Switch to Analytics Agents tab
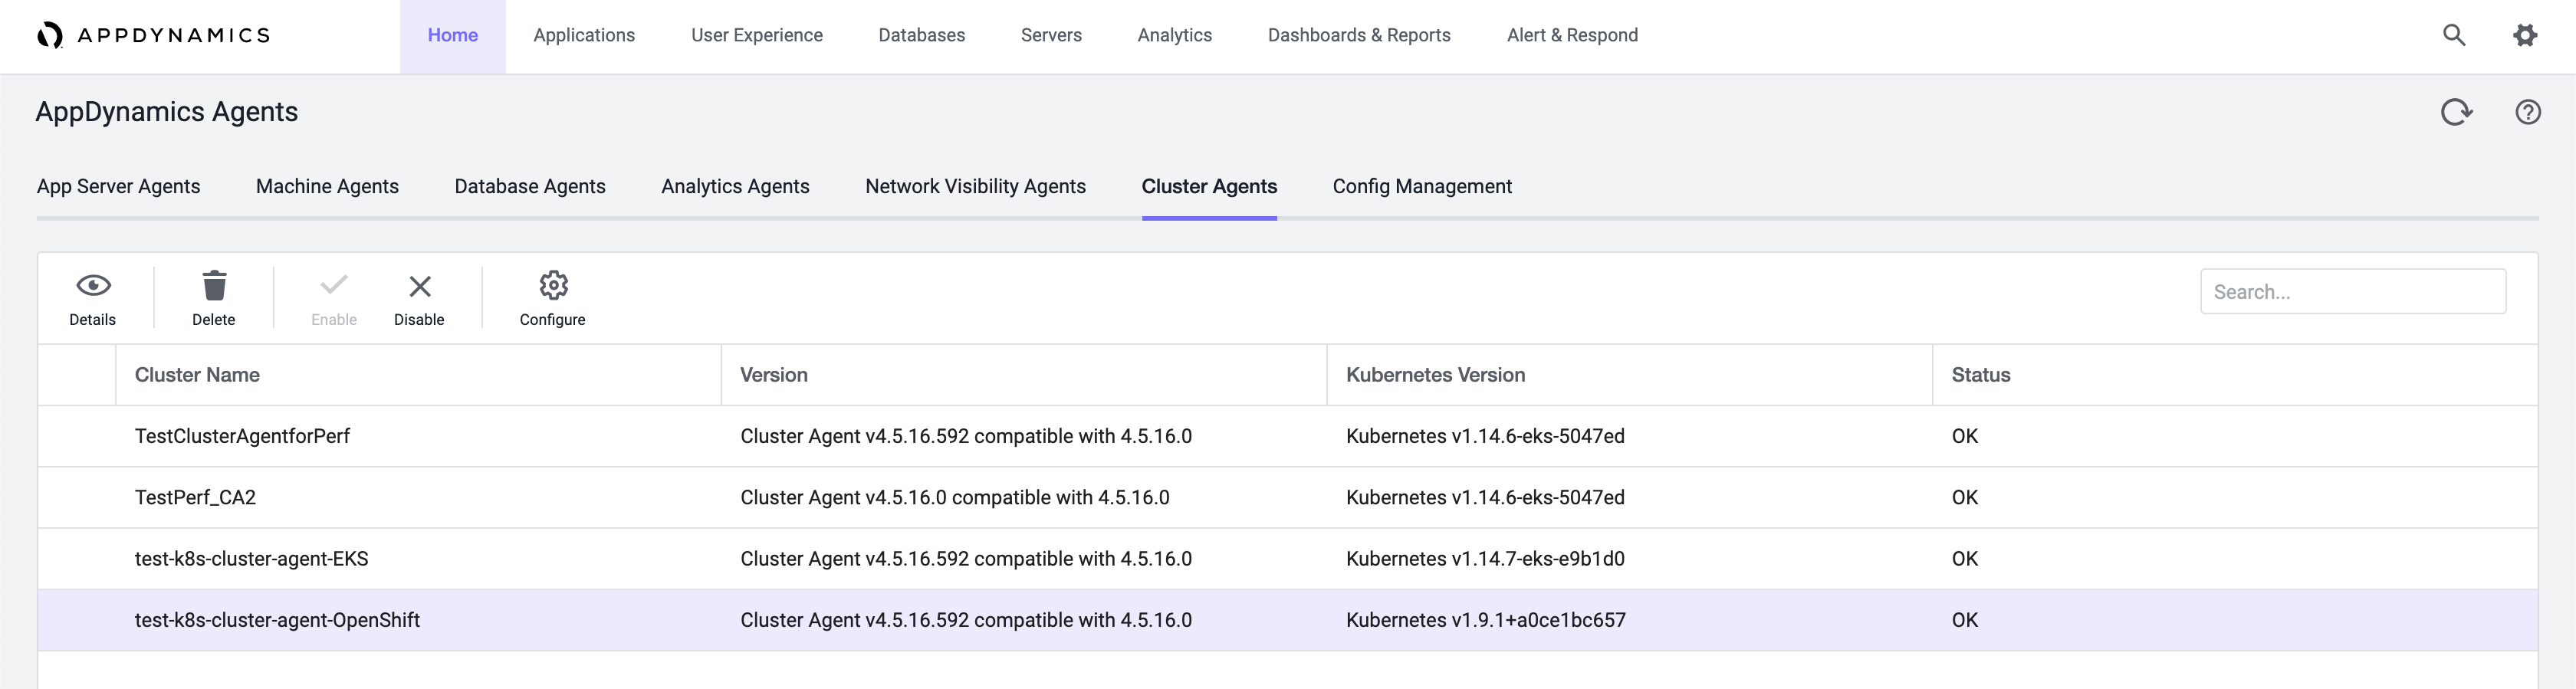The width and height of the screenshot is (2576, 689). [x=735, y=187]
